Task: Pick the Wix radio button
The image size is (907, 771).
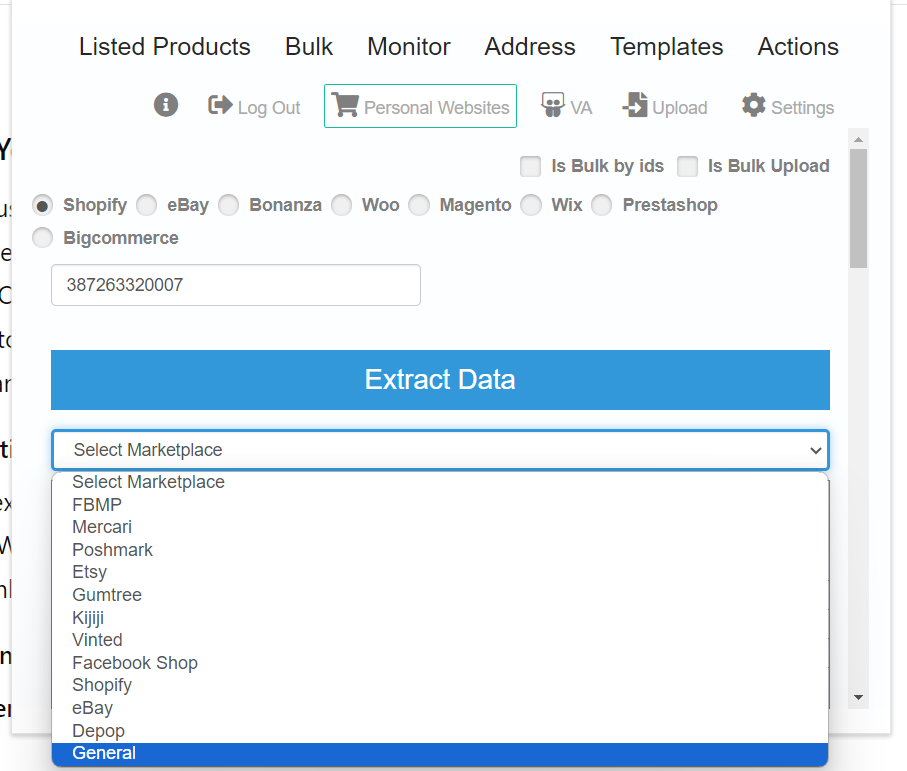Action: pyautogui.click(x=531, y=205)
